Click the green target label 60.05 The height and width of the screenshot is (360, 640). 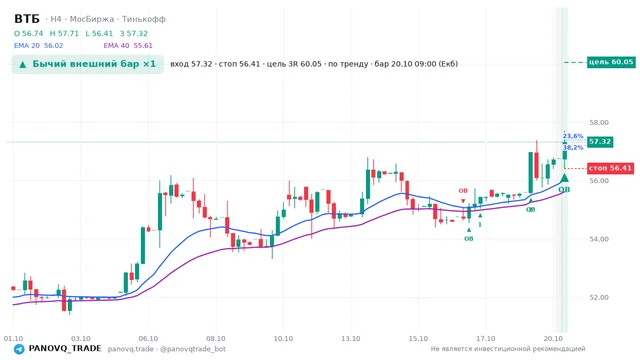611,62
